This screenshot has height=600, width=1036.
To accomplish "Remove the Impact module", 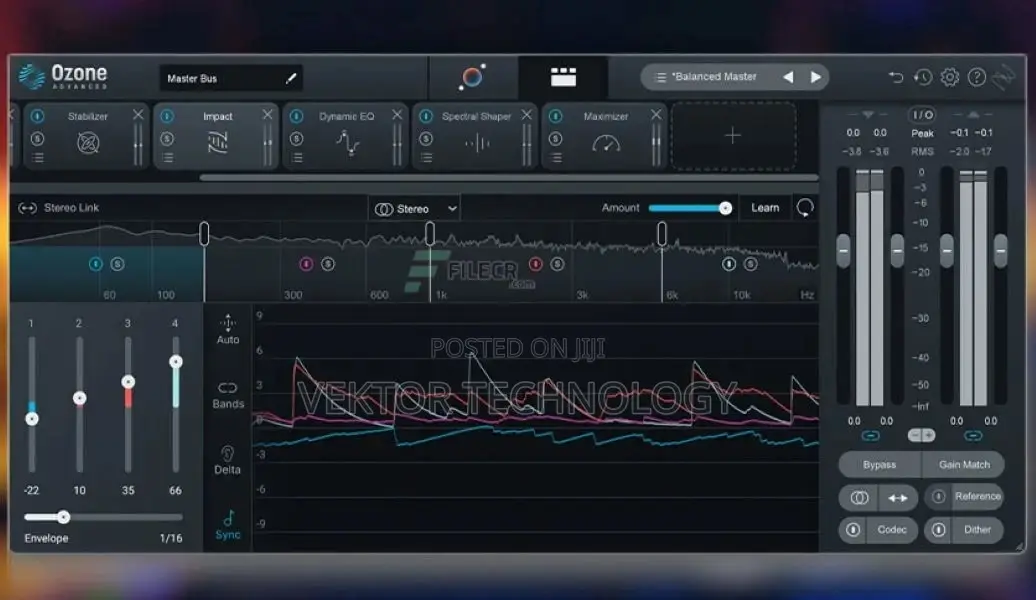I will 267,115.
